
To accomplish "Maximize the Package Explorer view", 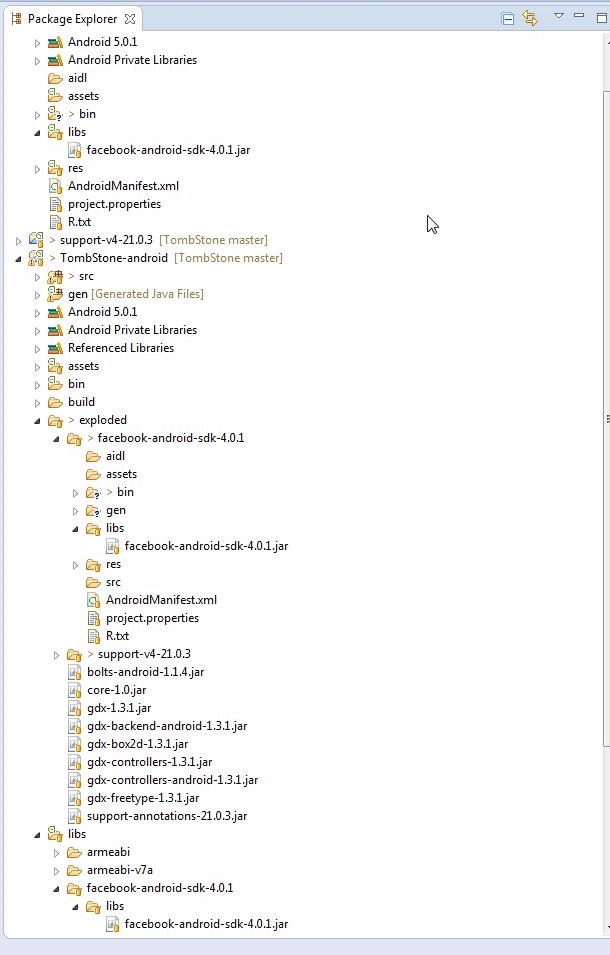I will 601,18.
